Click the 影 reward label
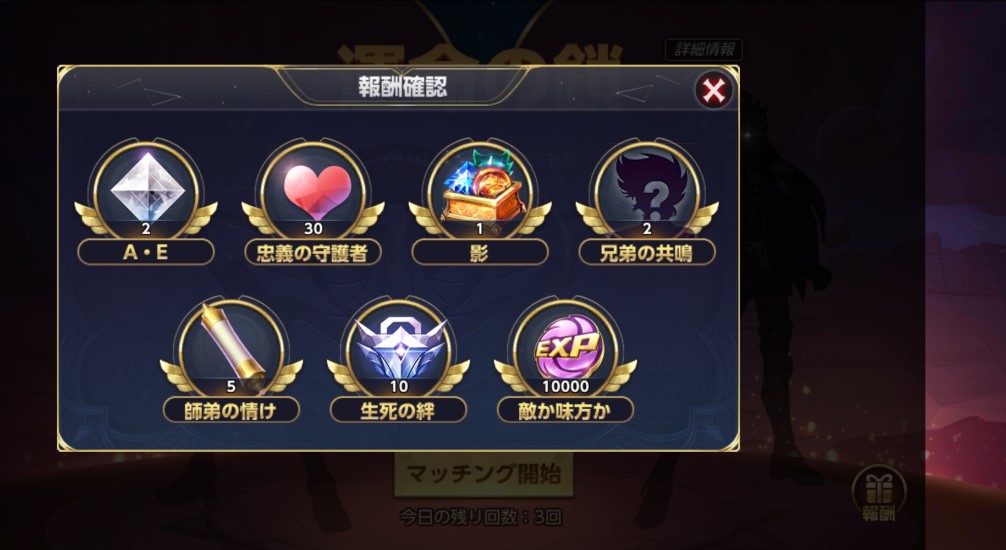The height and width of the screenshot is (550, 1006). [481, 252]
